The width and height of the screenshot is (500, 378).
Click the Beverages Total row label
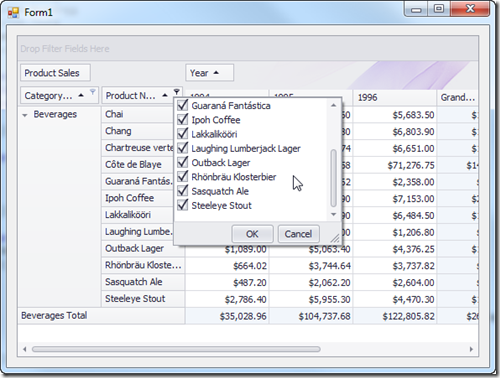coord(101,316)
